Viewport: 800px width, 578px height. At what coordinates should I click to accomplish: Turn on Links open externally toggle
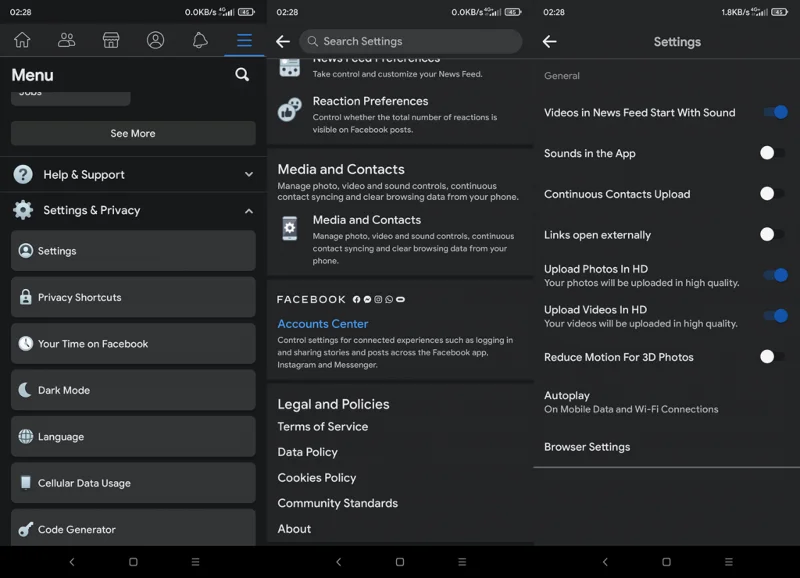pyautogui.click(x=772, y=234)
